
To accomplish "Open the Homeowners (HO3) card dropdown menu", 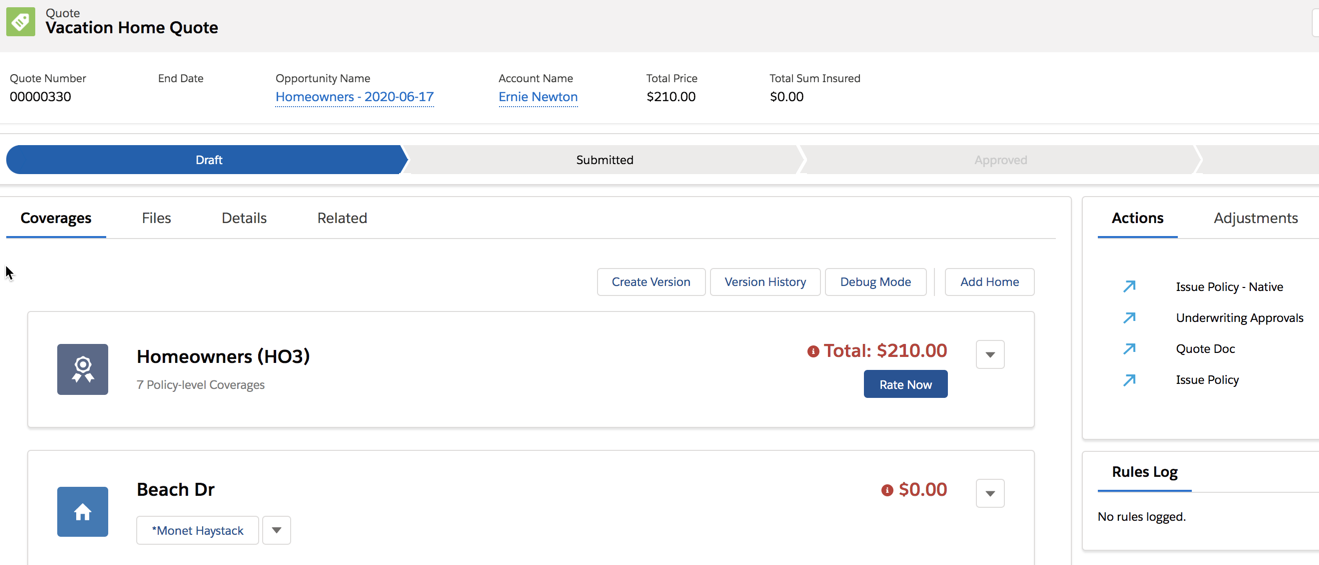I will click(990, 354).
